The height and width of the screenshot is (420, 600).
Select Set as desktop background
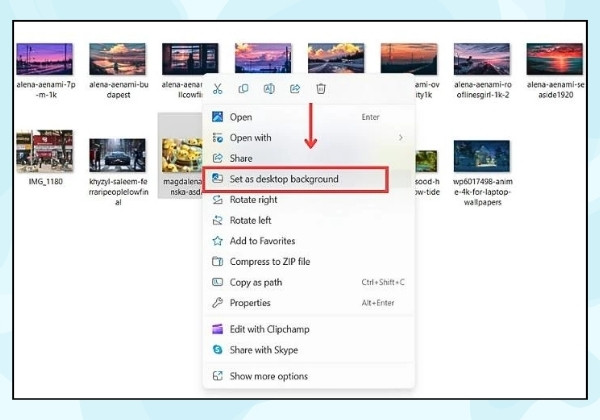tap(308, 179)
